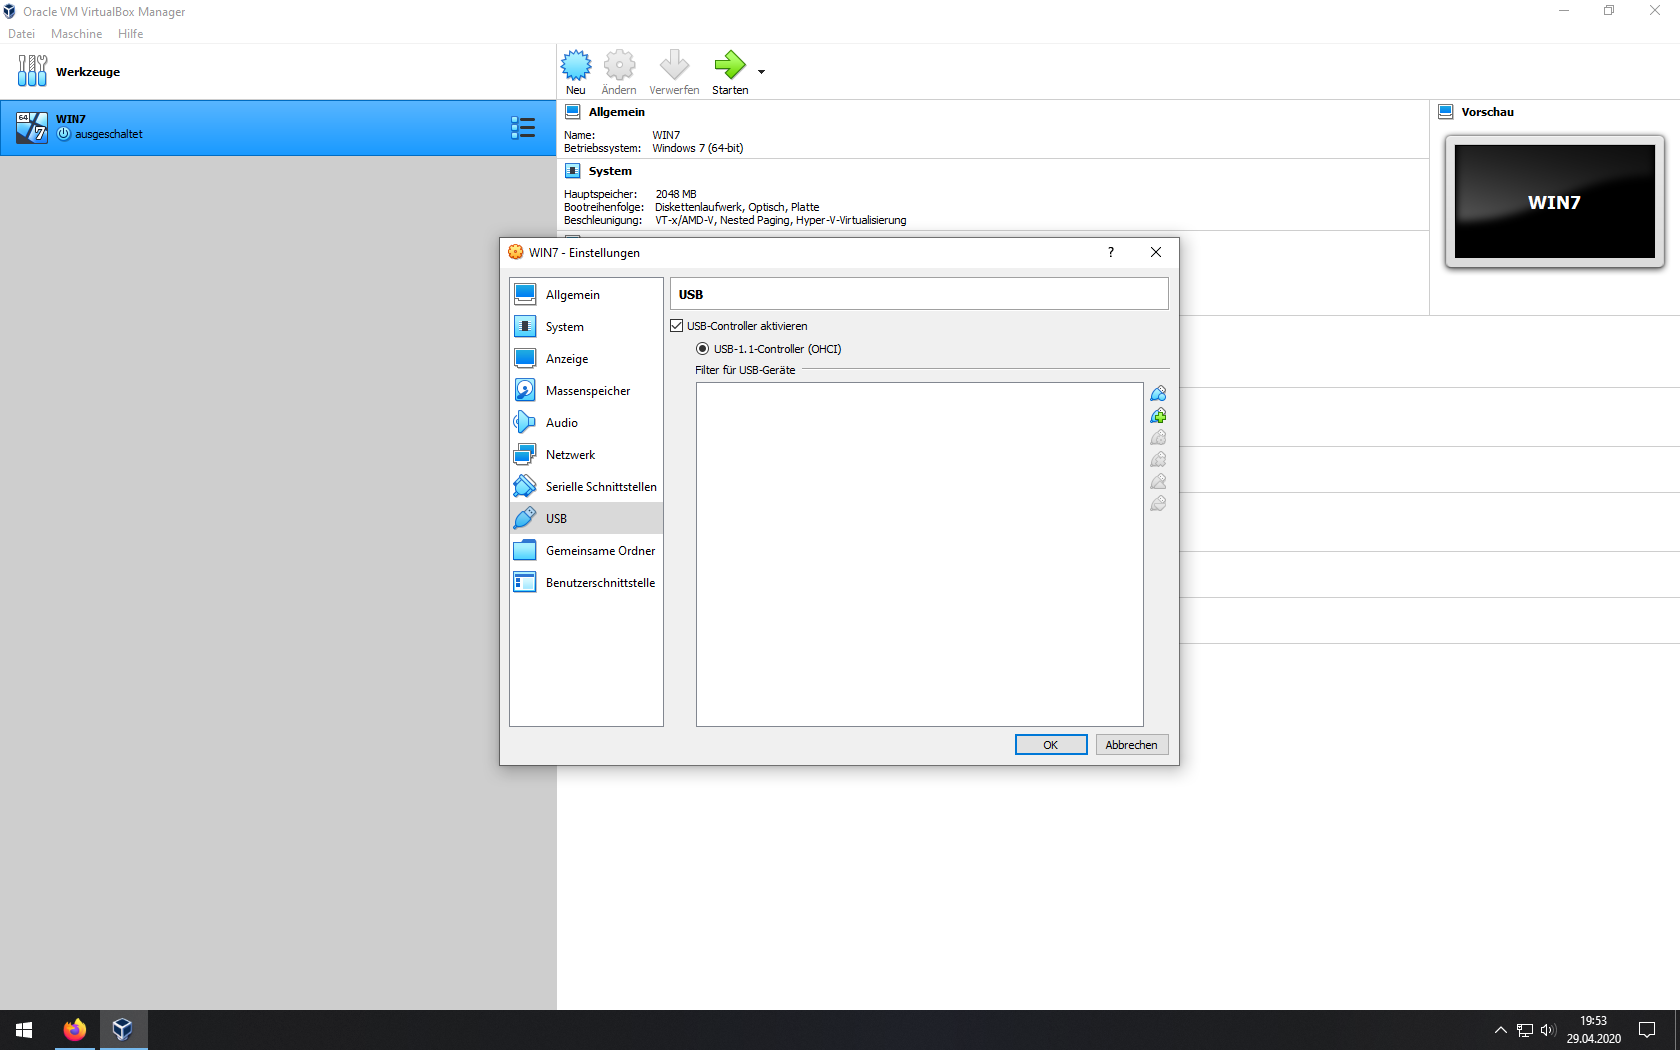Click 'Diskettenlaufwerk, Optisch, Platte' boot order text
1680x1050 pixels.
coord(737,207)
